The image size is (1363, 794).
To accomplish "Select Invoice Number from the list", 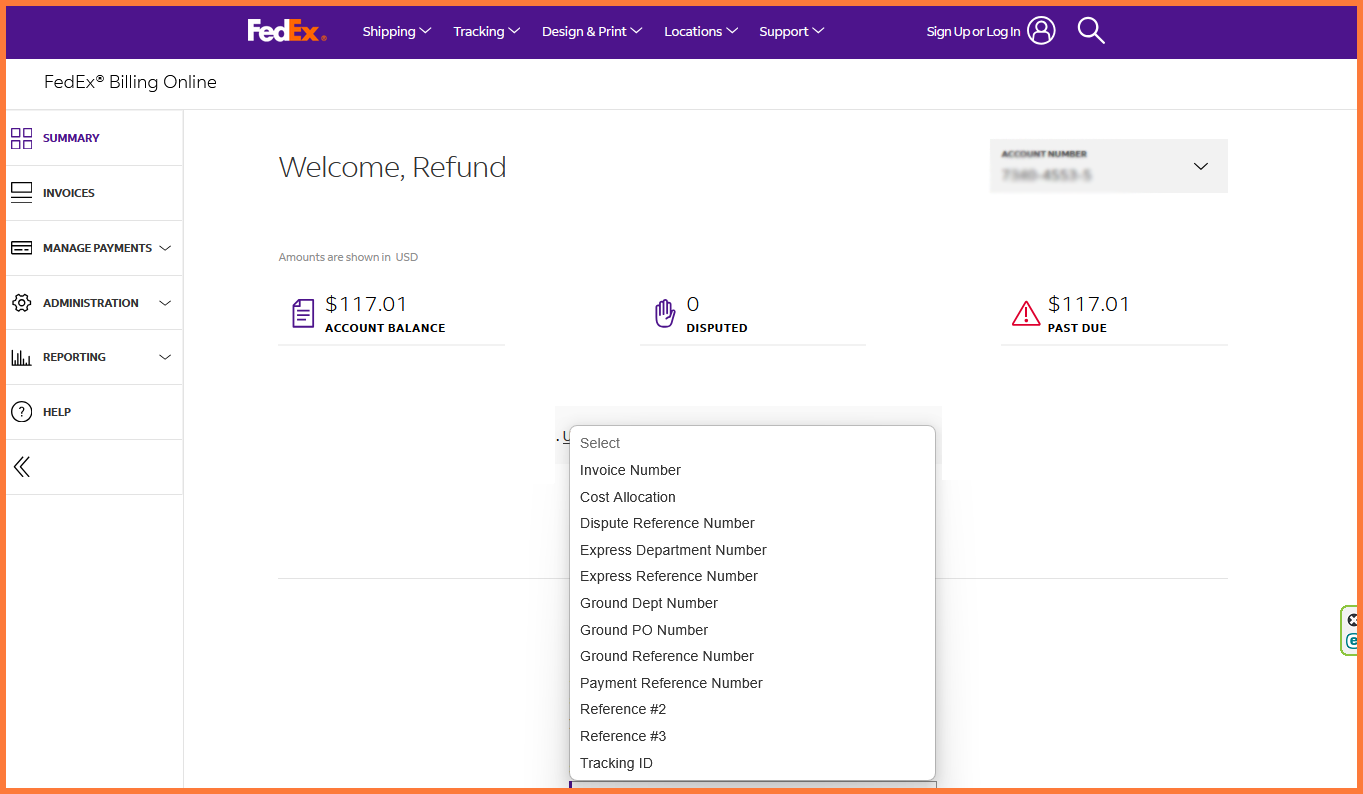I will point(752,470).
